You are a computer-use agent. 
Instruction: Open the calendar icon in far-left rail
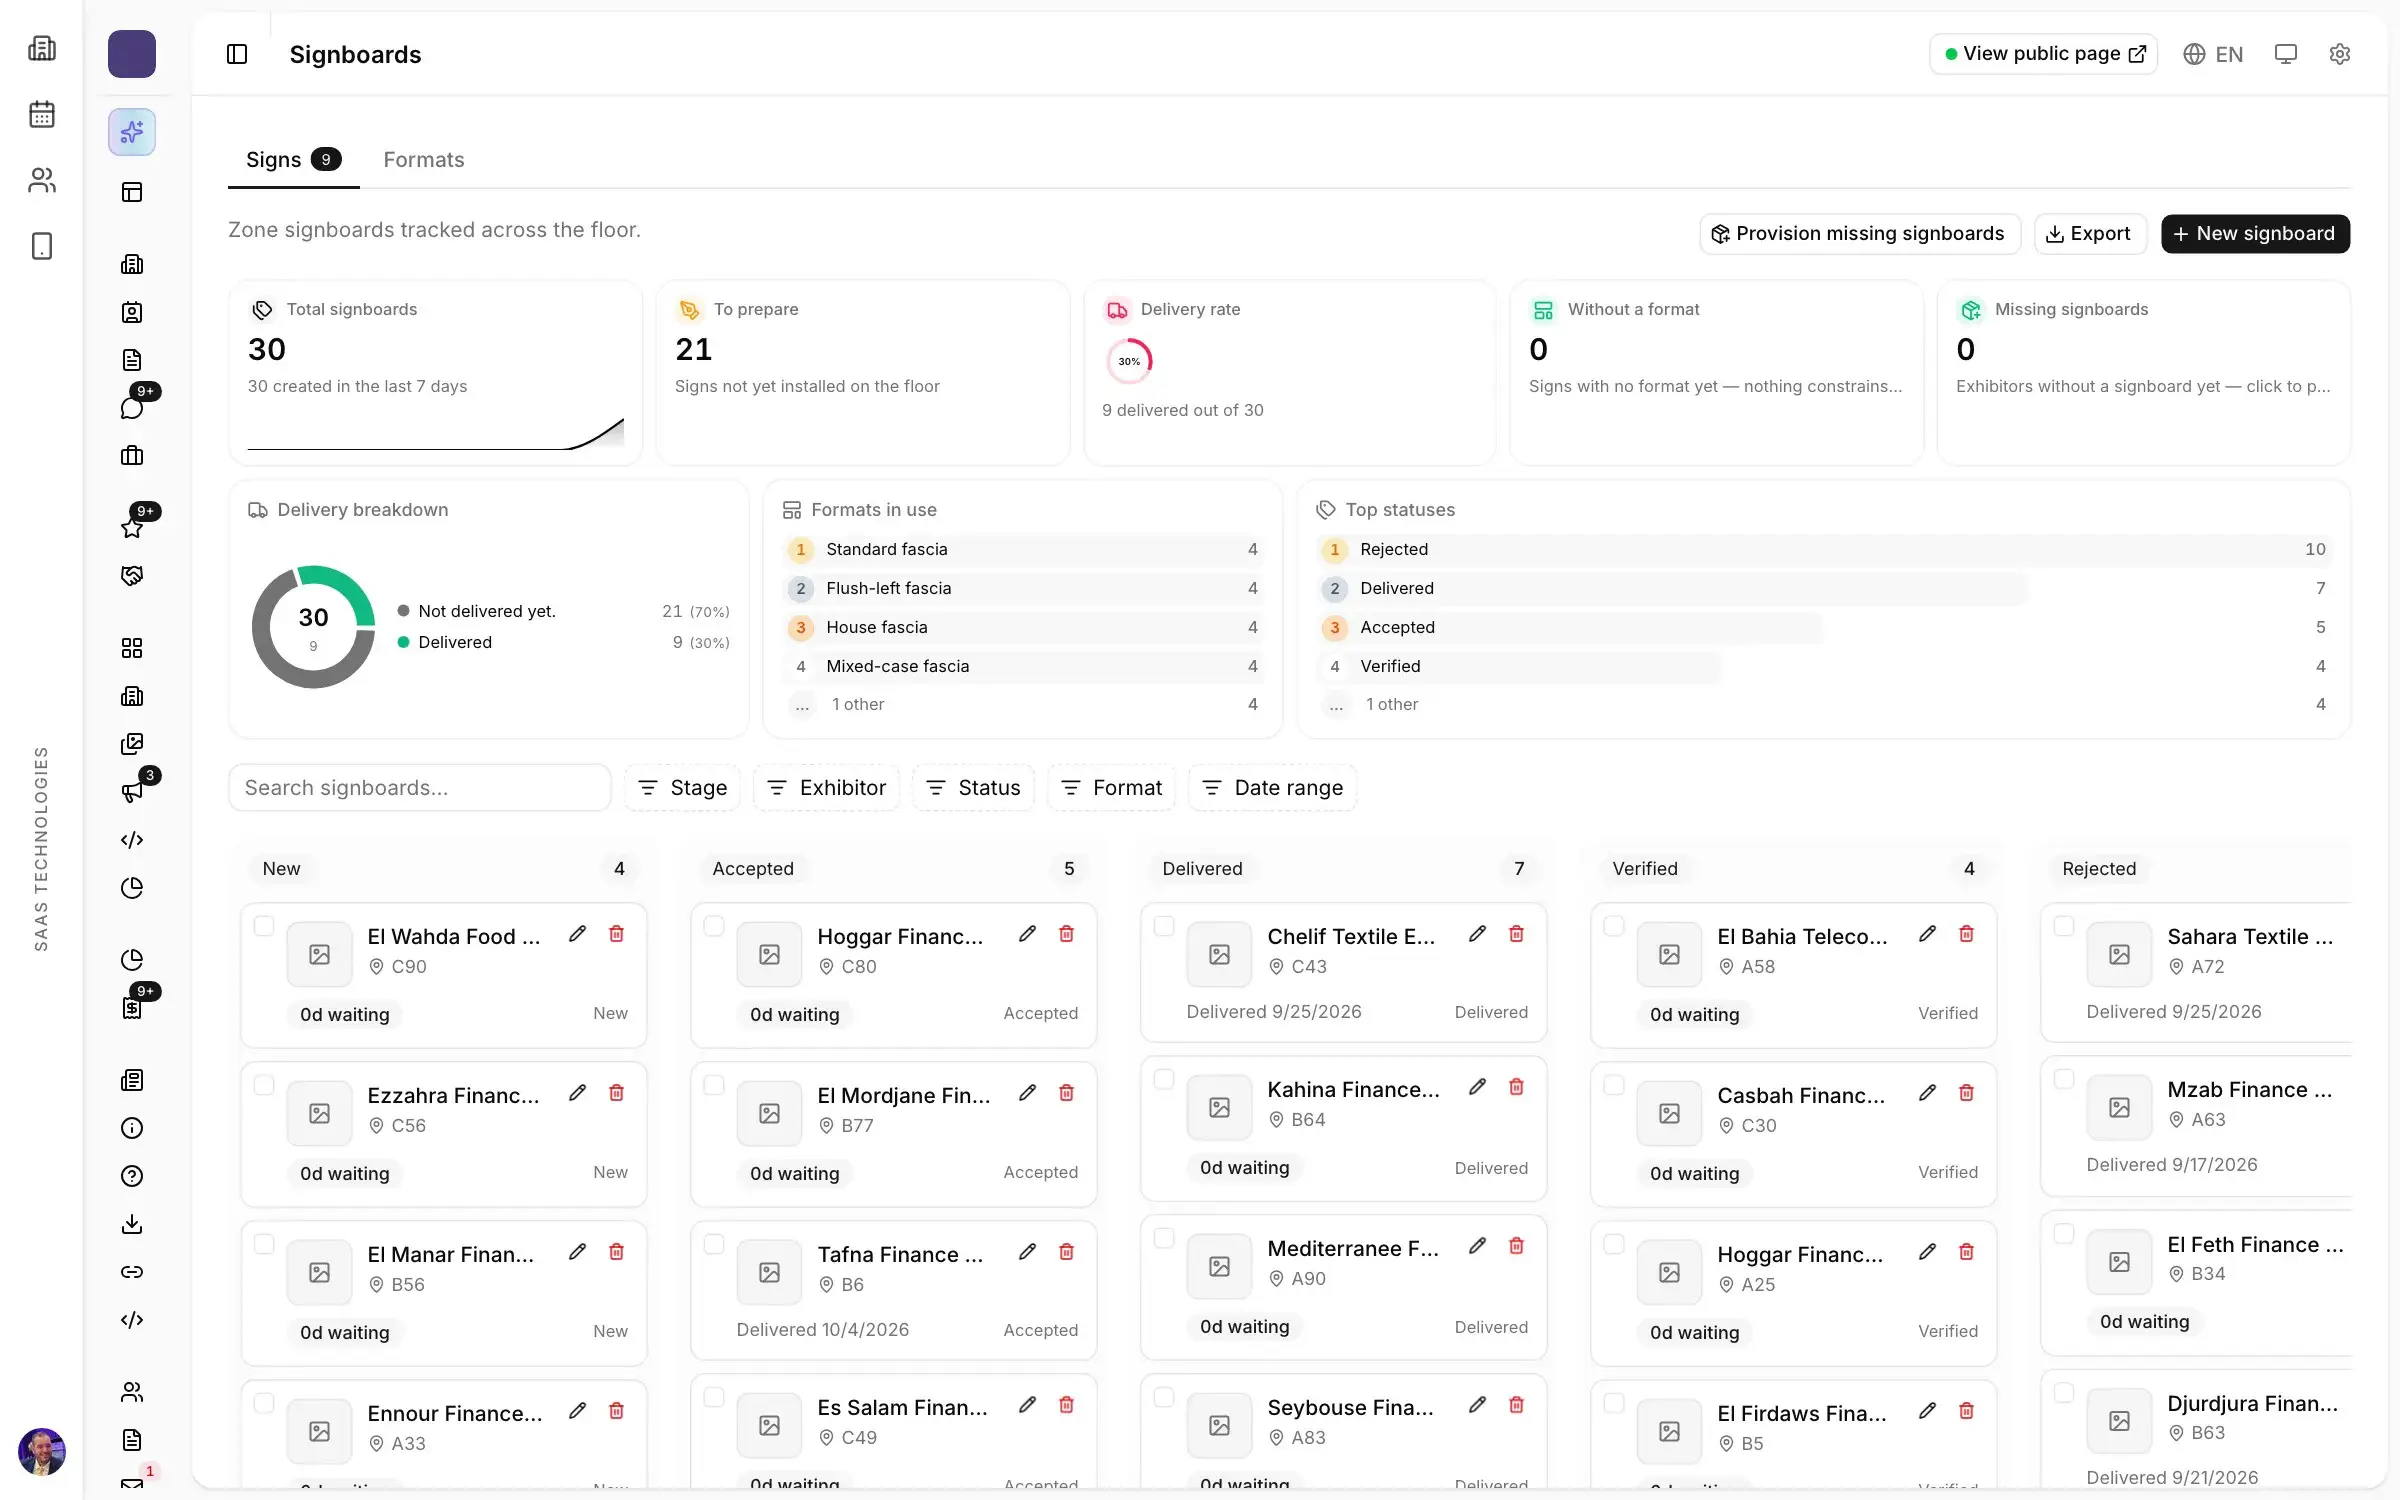coord(42,114)
